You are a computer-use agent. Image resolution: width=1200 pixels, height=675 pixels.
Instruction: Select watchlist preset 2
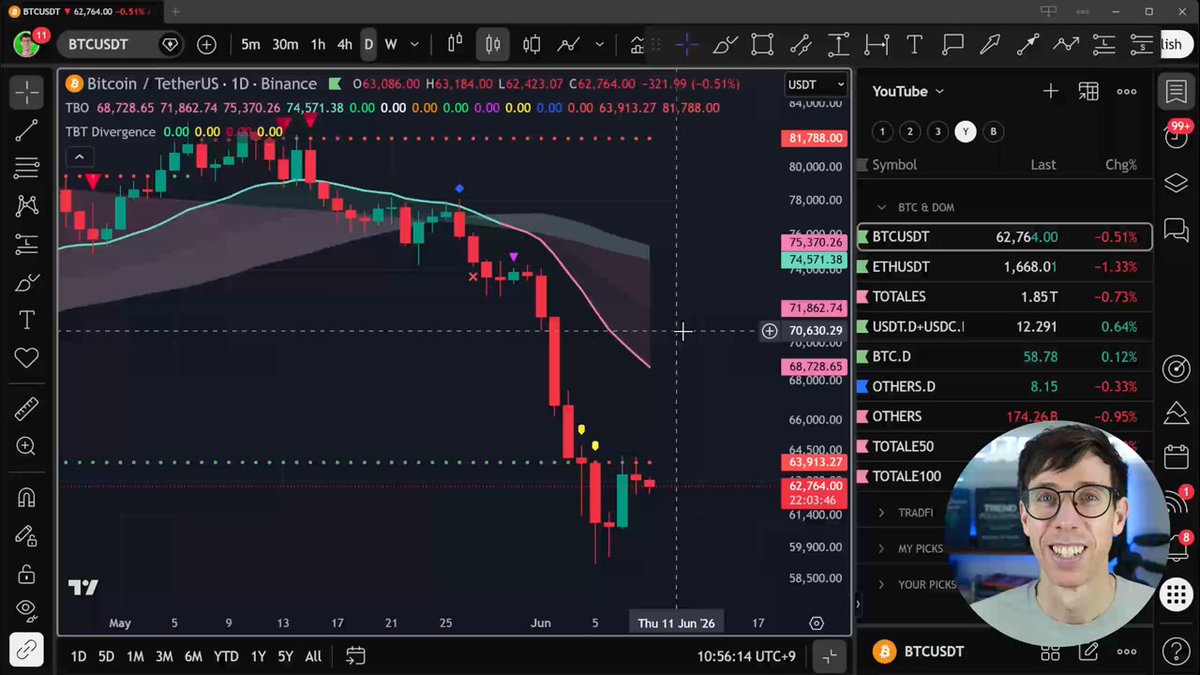[x=909, y=131]
